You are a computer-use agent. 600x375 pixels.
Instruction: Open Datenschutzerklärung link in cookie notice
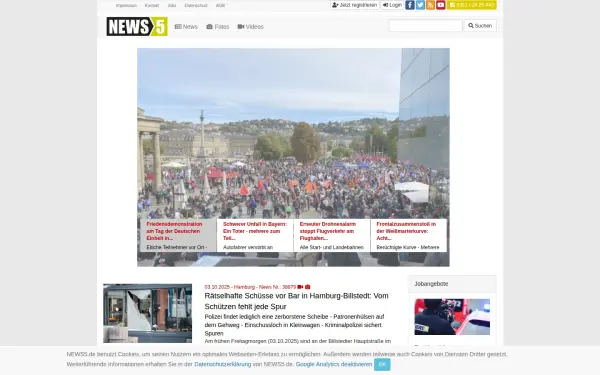[223, 364]
